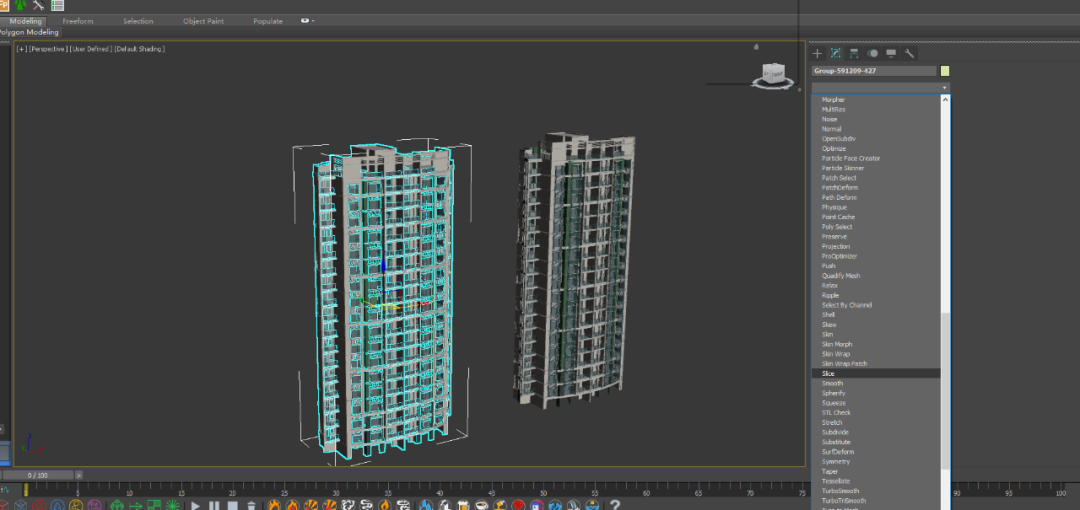The image size is (1080, 510).
Task: Click the ViewCube in the viewport
Action: [x=772, y=73]
